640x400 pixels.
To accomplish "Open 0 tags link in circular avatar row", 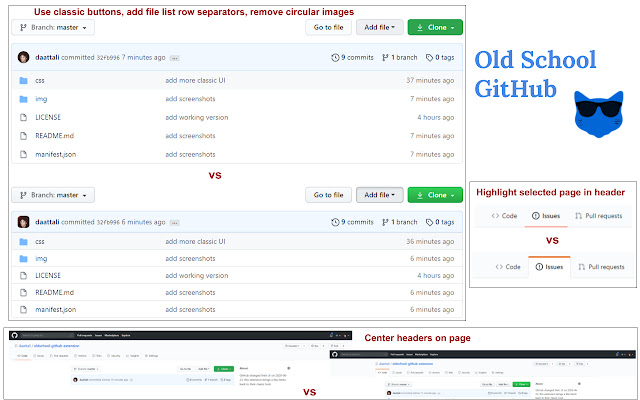I will (440, 58).
